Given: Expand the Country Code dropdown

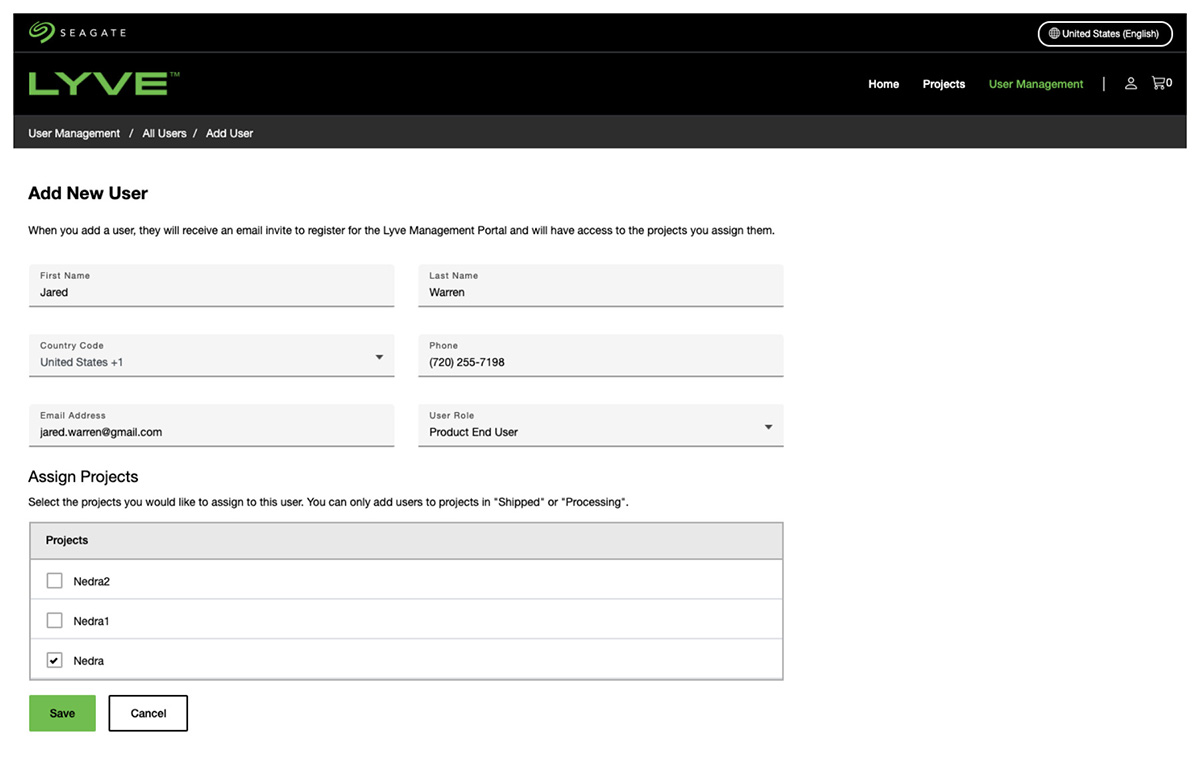Looking at the screenshot, I should click(212, 356).
